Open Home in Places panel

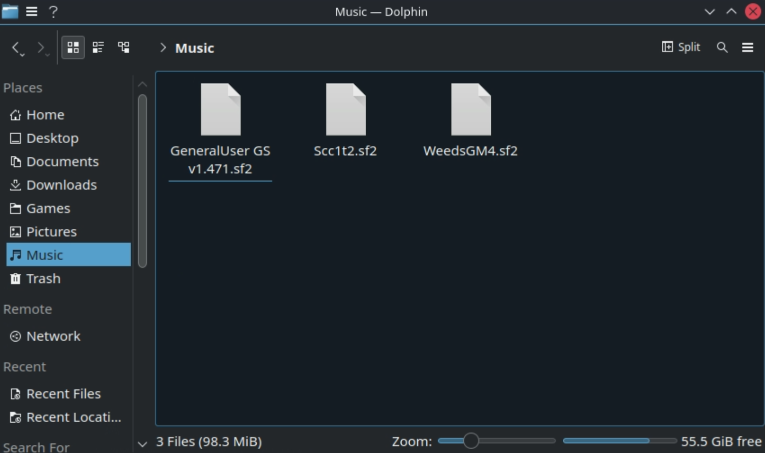tap(68, 115)
